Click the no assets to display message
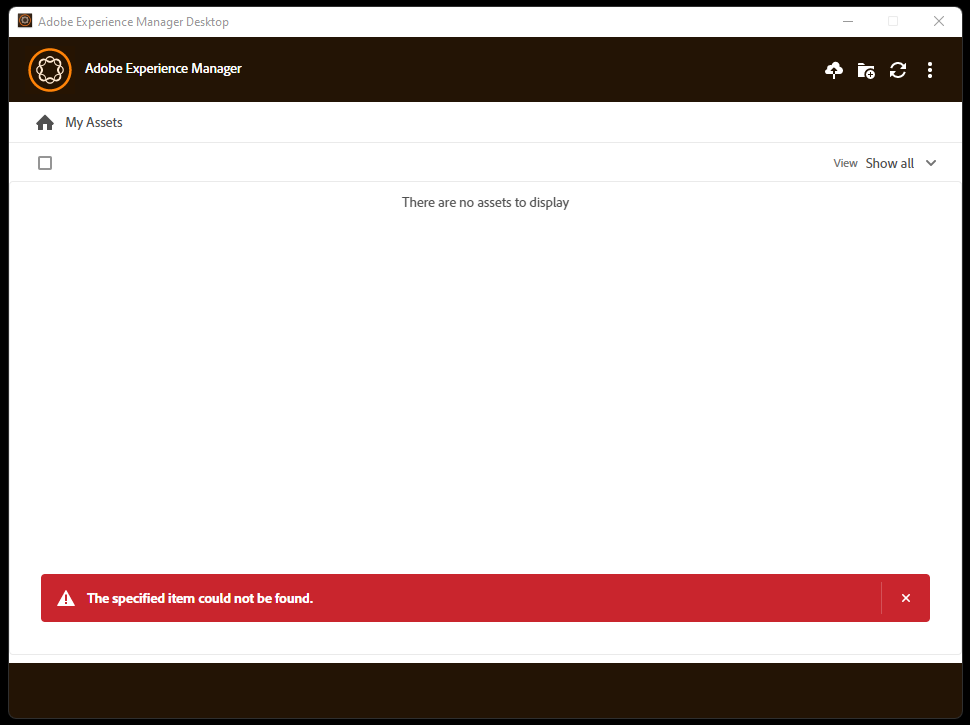This screenshot has width=970, height=725. pyautogui.click(x=485, y=202)
